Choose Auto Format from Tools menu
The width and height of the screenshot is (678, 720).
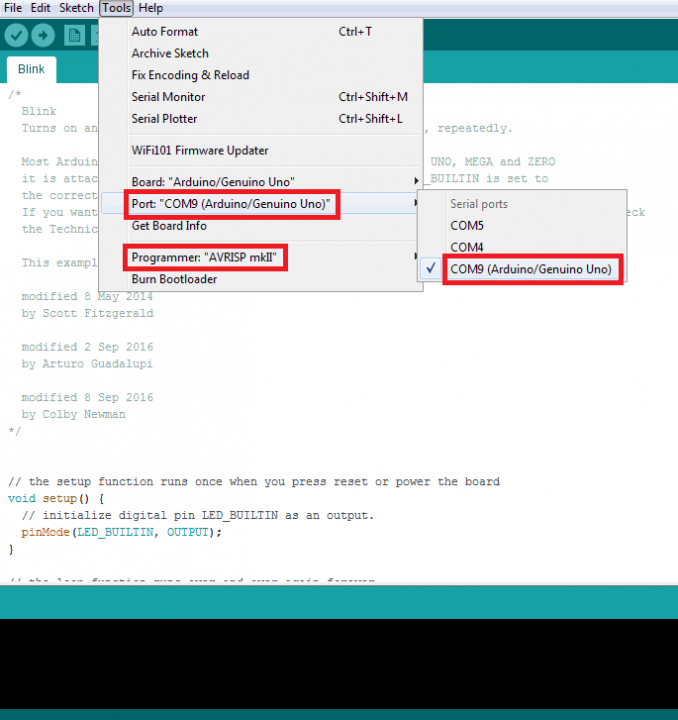(x=261, y=32)
